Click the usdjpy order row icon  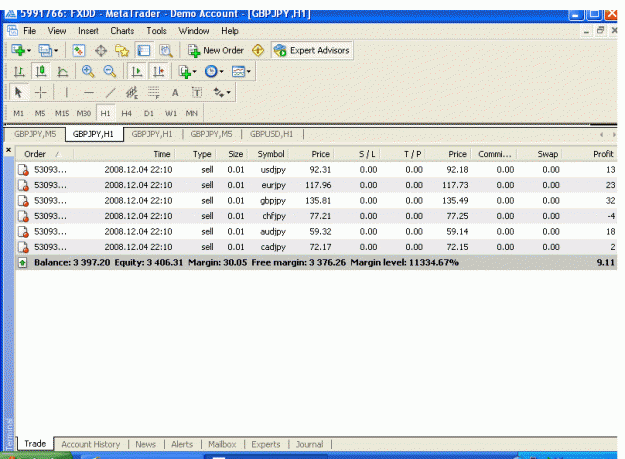coord(24,170)
